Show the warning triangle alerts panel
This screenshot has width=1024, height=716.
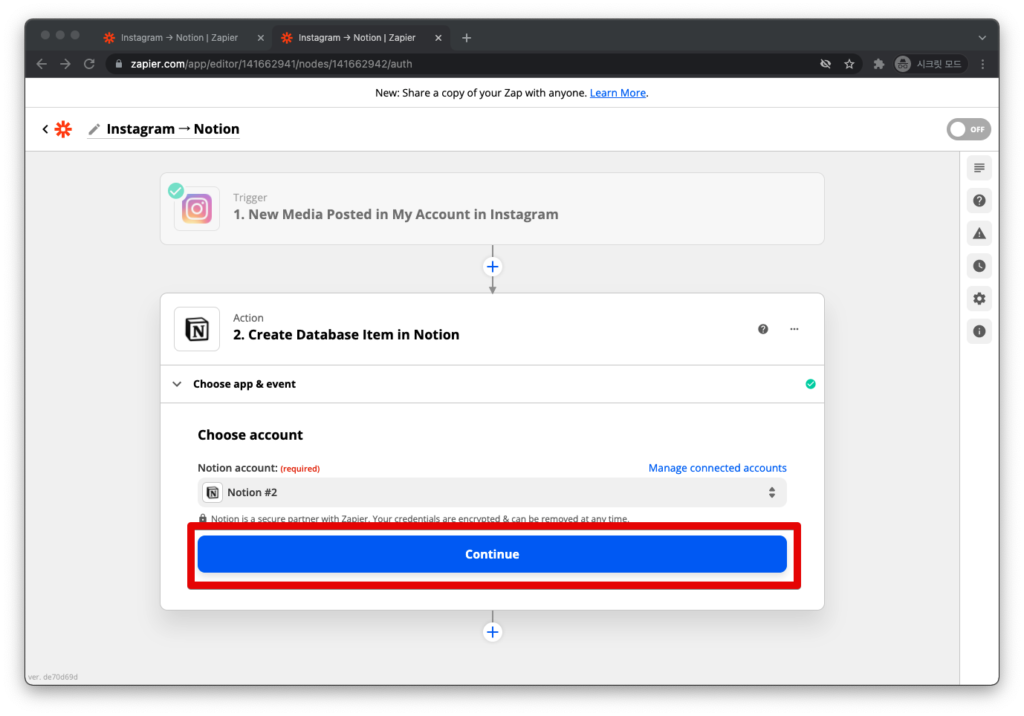point(979,233)
